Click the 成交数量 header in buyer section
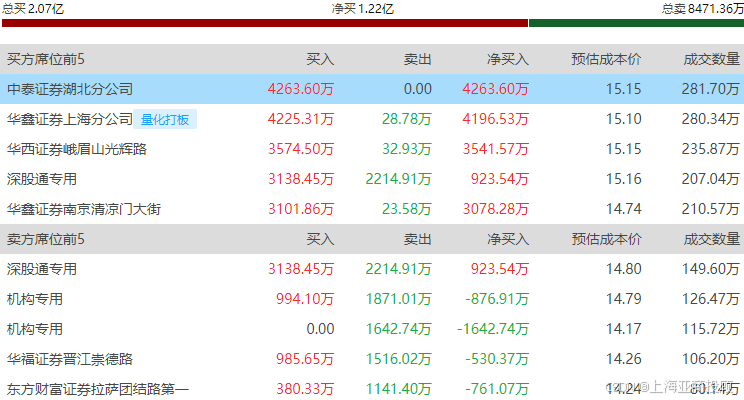Image resolution: width=744 pixels, height=400 pixels. click(x=711, y=59)
